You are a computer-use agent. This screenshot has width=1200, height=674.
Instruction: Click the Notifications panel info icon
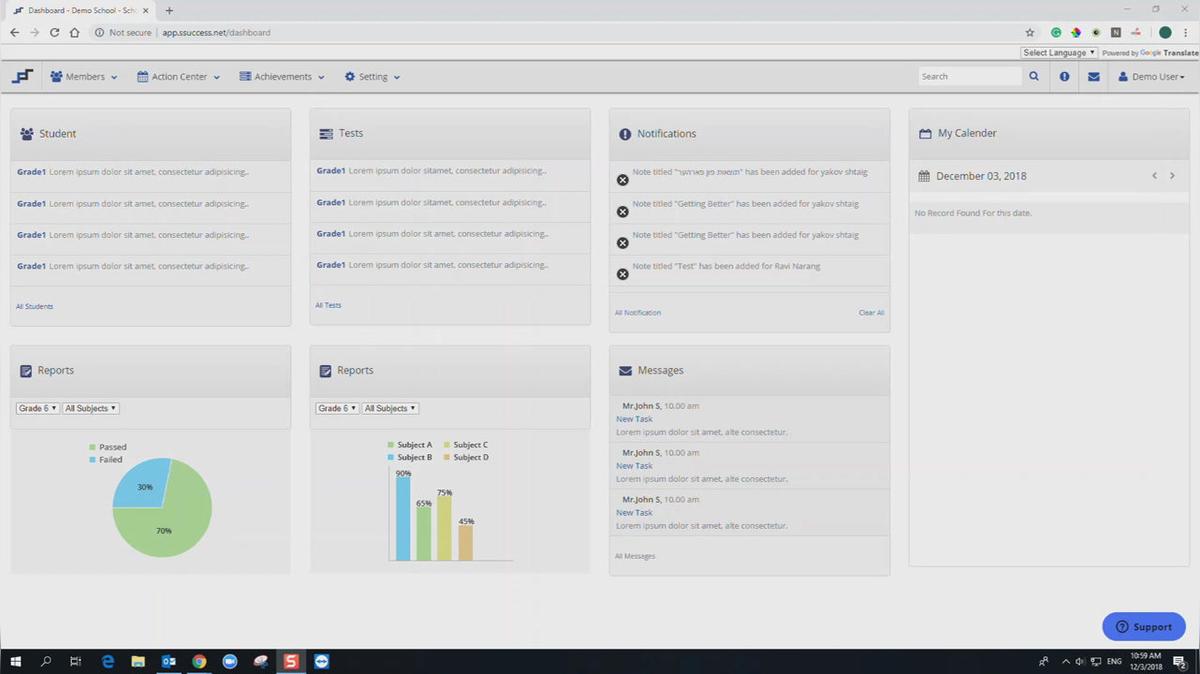[x=625, y=134]
